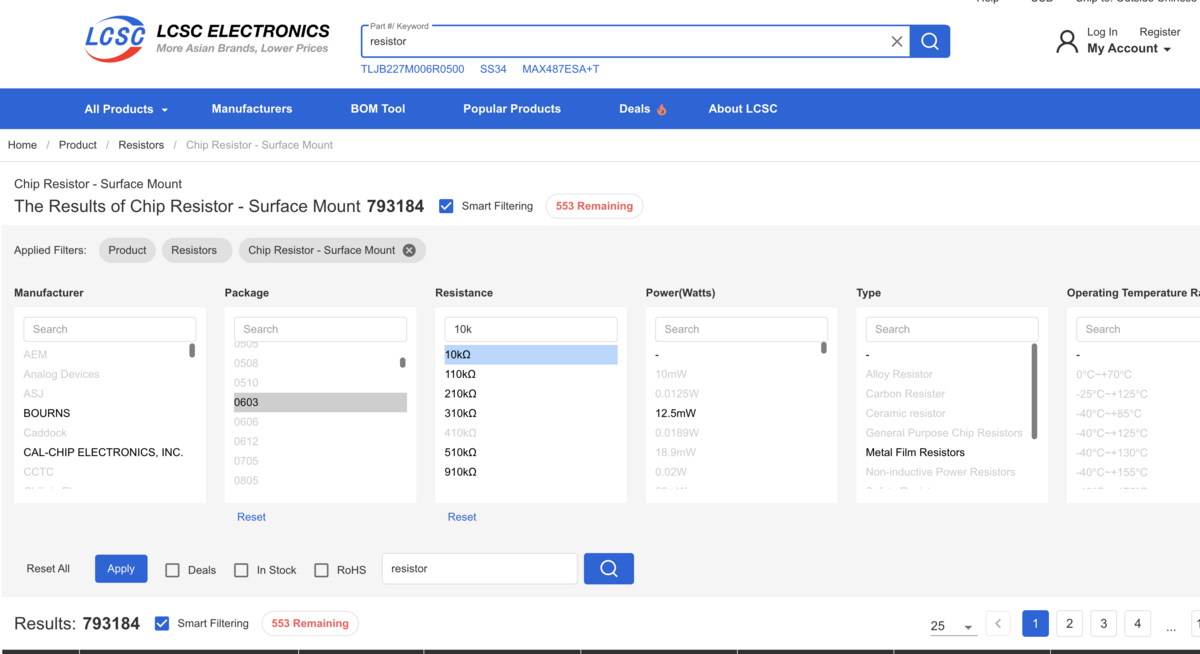Image resolution: width=1200 pixels, height=654 pixels.
Task: Select 10kΩ resistance
Action: point(531,354)
